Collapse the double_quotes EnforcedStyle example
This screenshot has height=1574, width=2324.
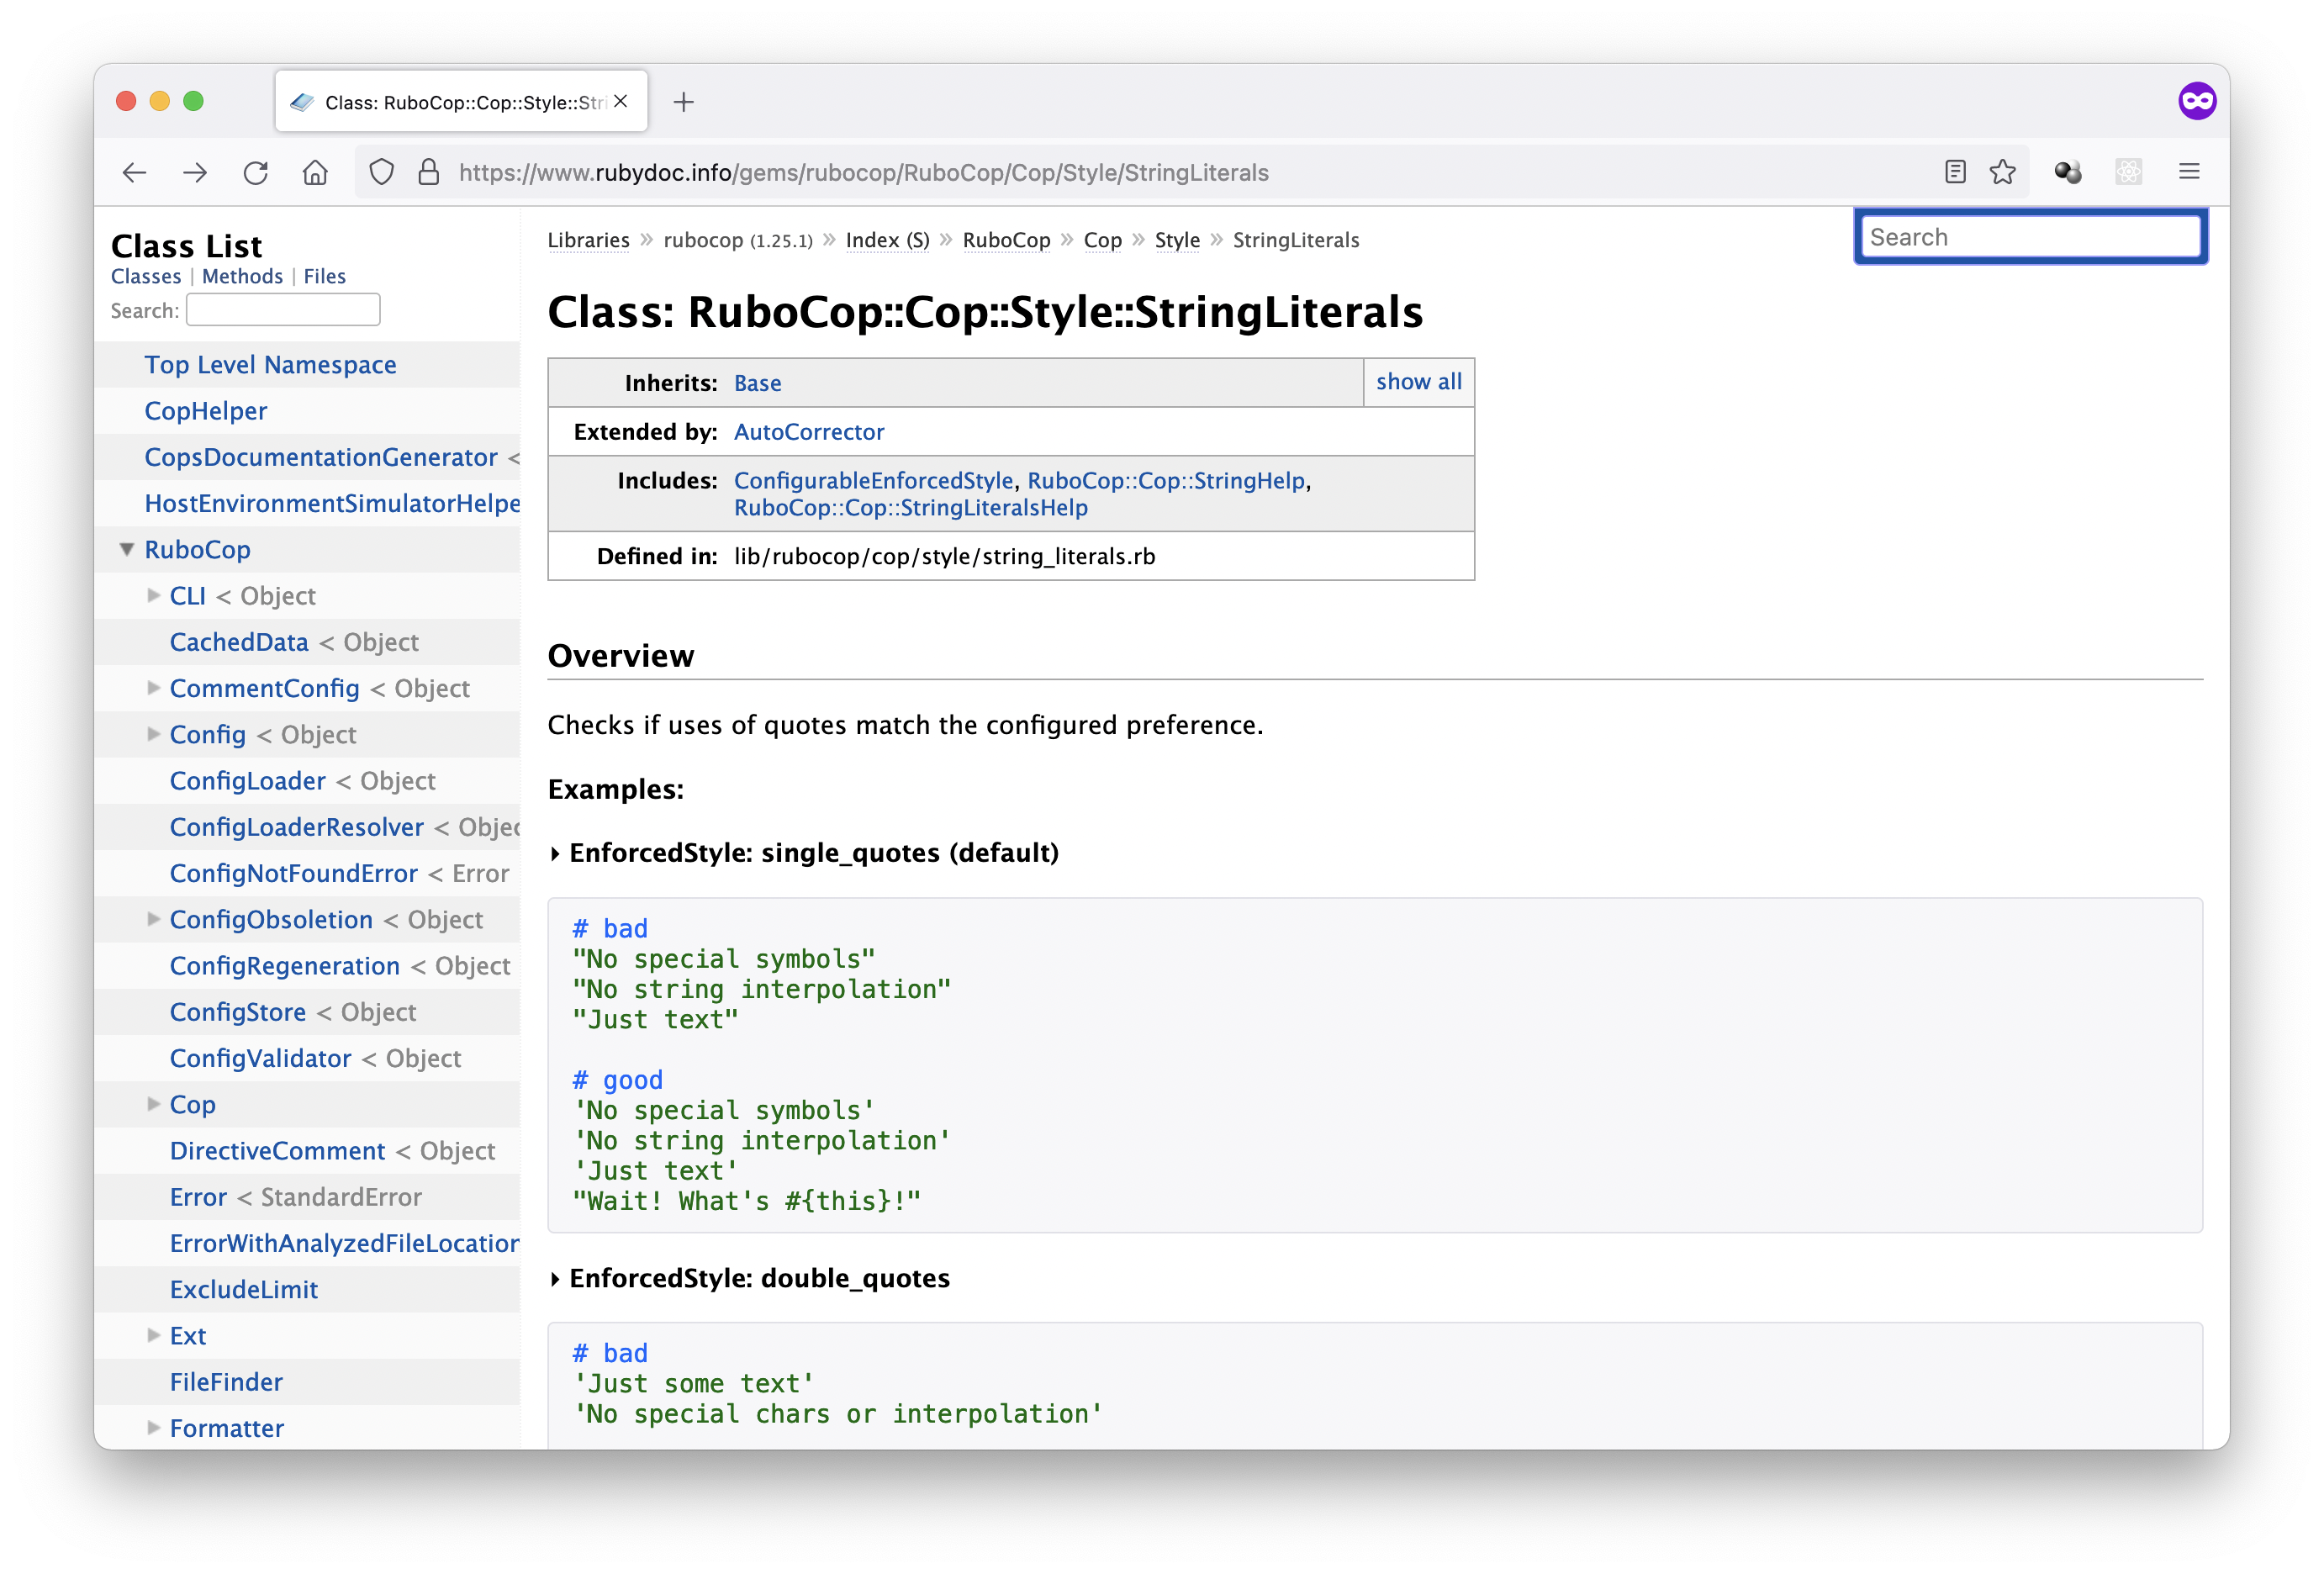pos(556,1279)
